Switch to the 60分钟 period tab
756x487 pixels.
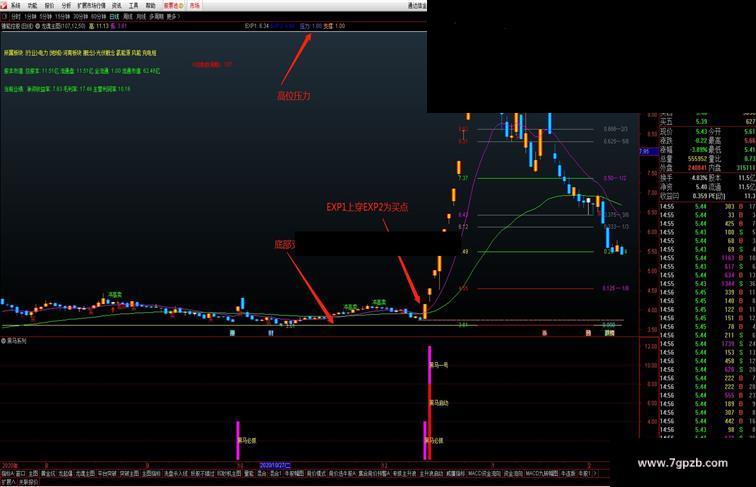pyautogui.click(x=98, y=17)
